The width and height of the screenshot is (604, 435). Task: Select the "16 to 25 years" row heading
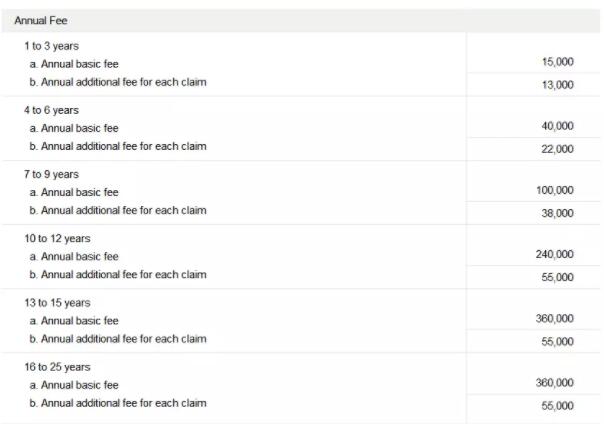point(57,367)
